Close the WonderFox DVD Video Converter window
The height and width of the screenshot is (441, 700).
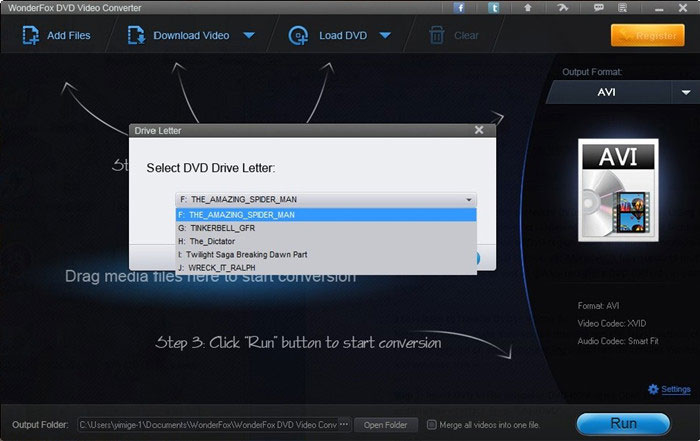(683, 8)
